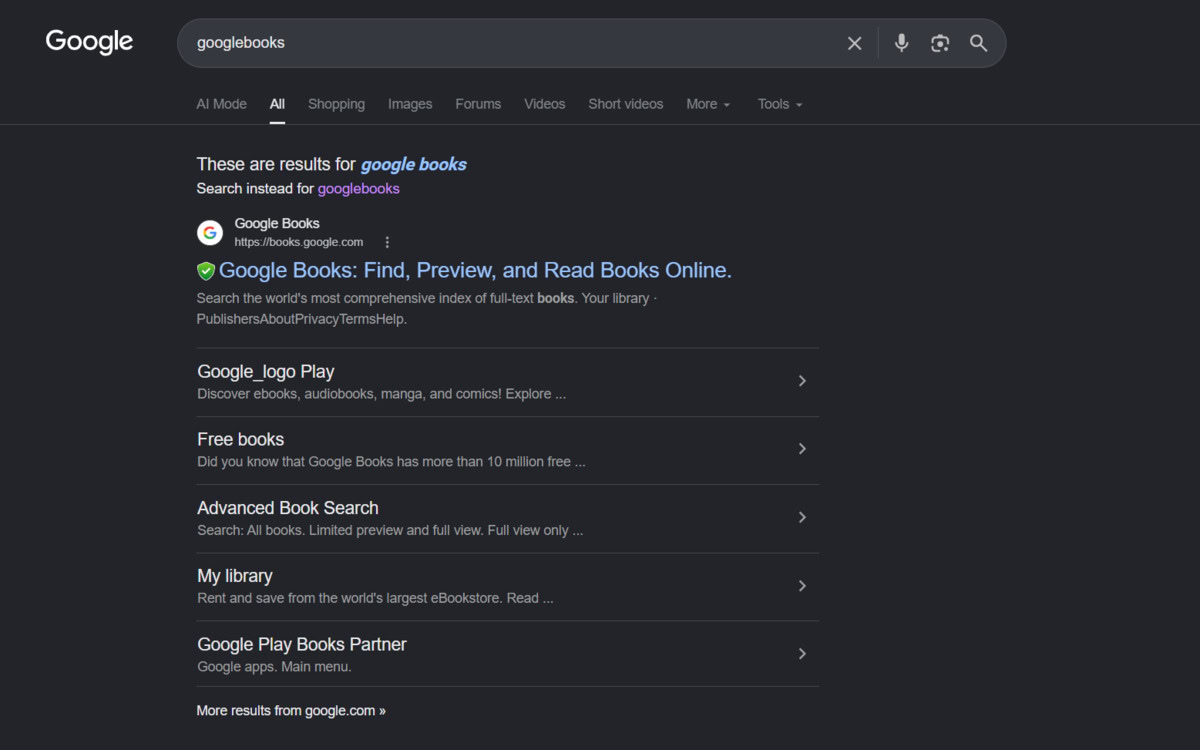Switch to the Videos tab
Image resolution: width=1200 pixels, height=750 pixels.
pos(544,104)
